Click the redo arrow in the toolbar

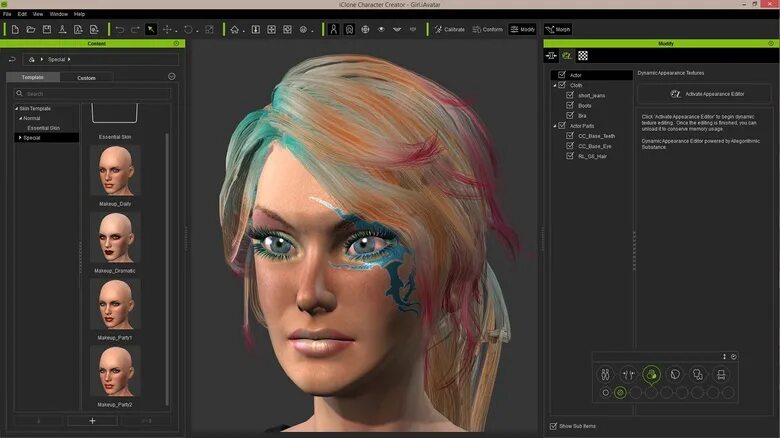135,30
